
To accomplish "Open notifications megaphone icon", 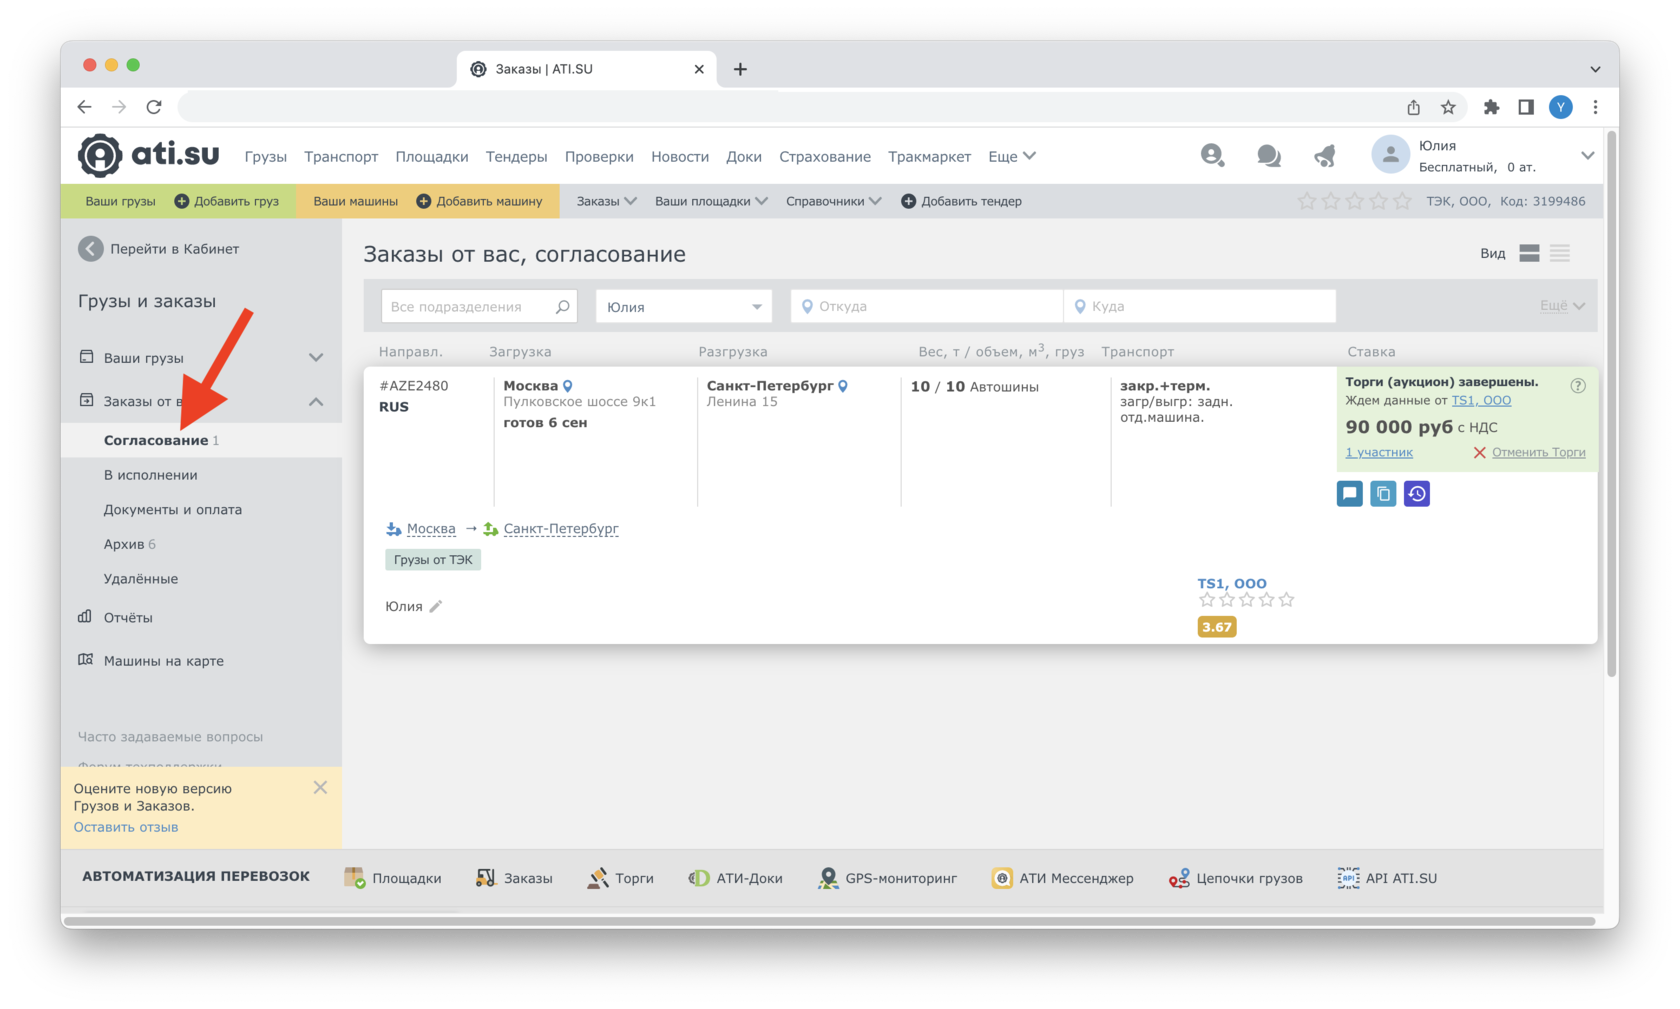I will coord(1325,156).
